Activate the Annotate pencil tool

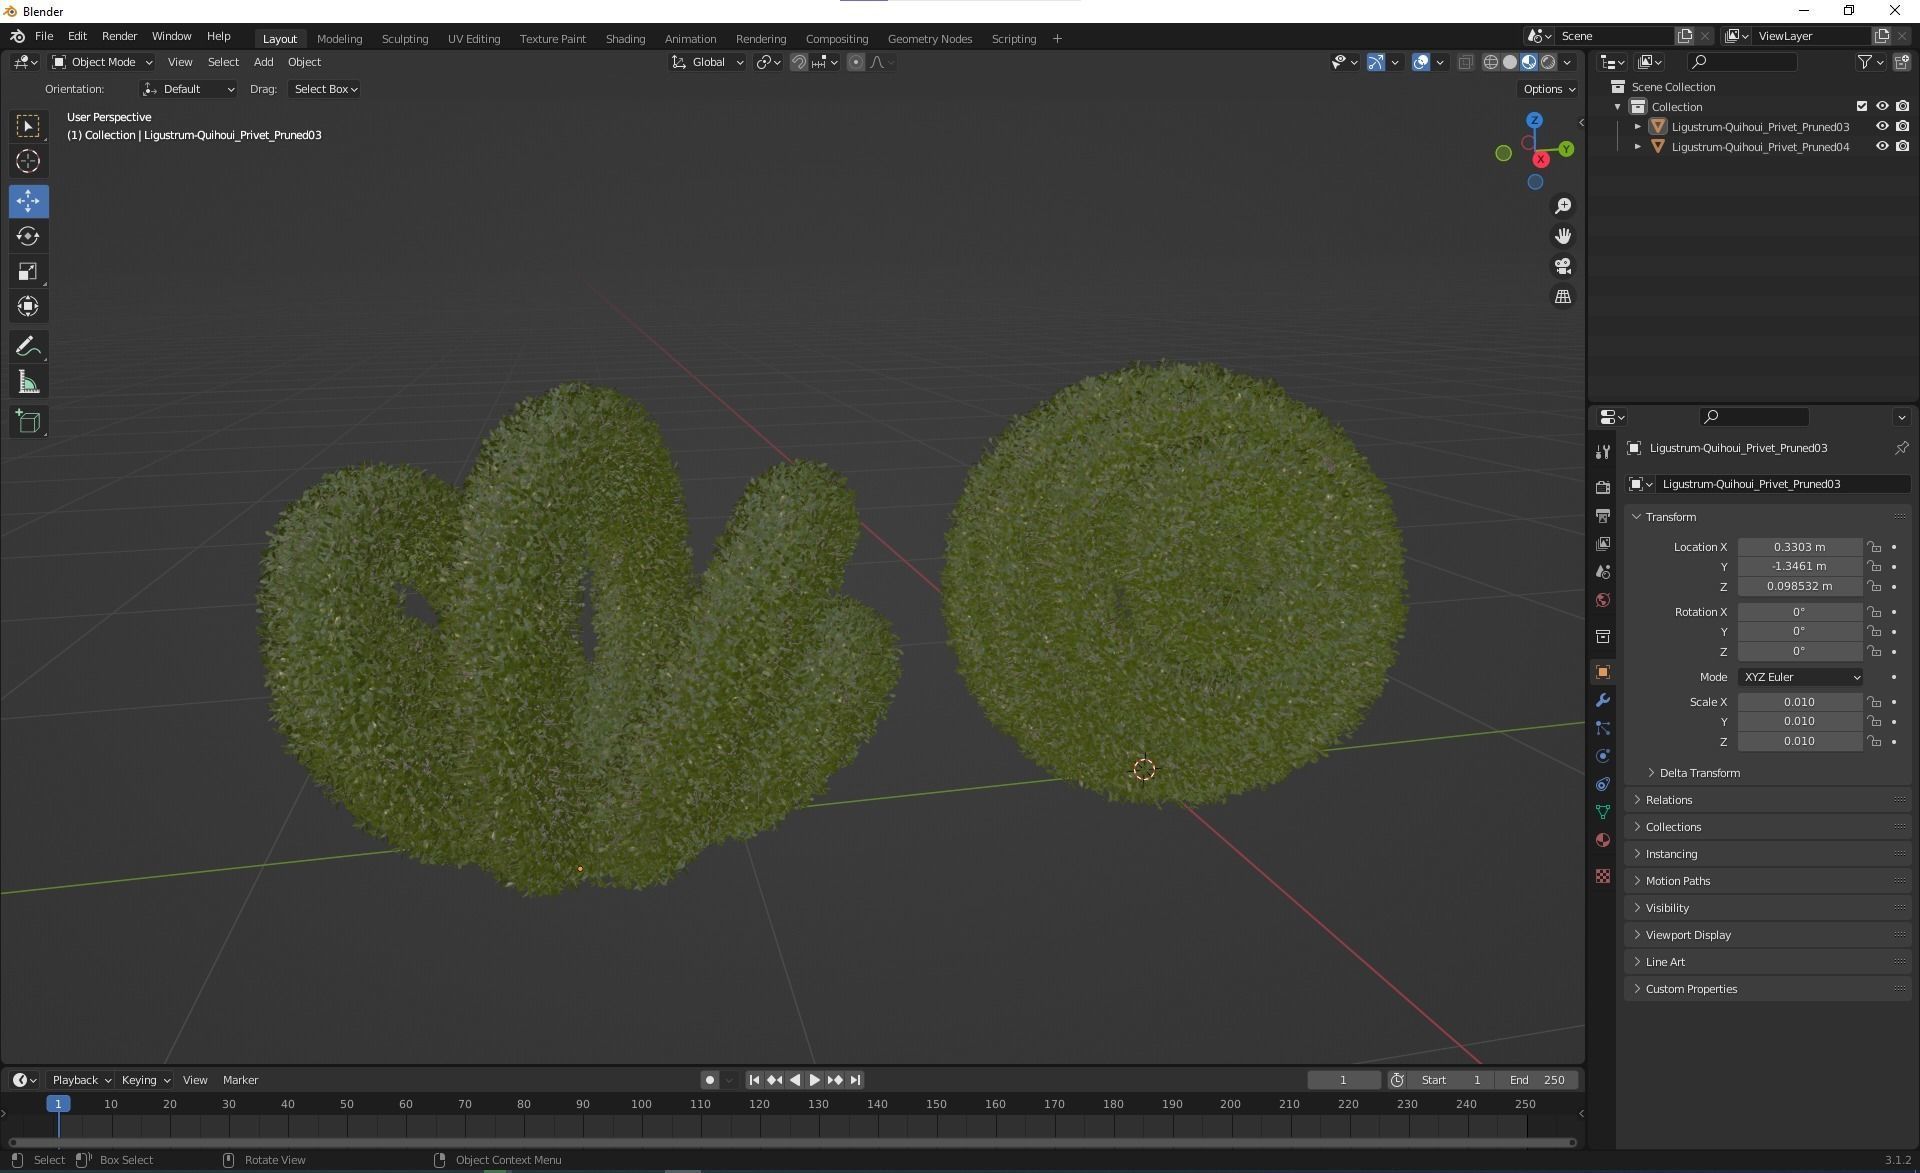(28, 347)
